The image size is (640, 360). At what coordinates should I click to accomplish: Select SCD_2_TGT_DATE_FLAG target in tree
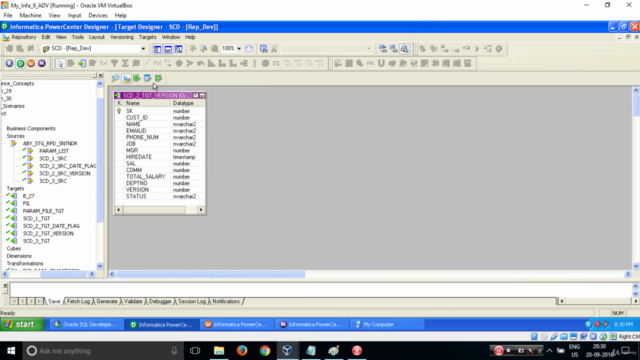tap(51, 226)
